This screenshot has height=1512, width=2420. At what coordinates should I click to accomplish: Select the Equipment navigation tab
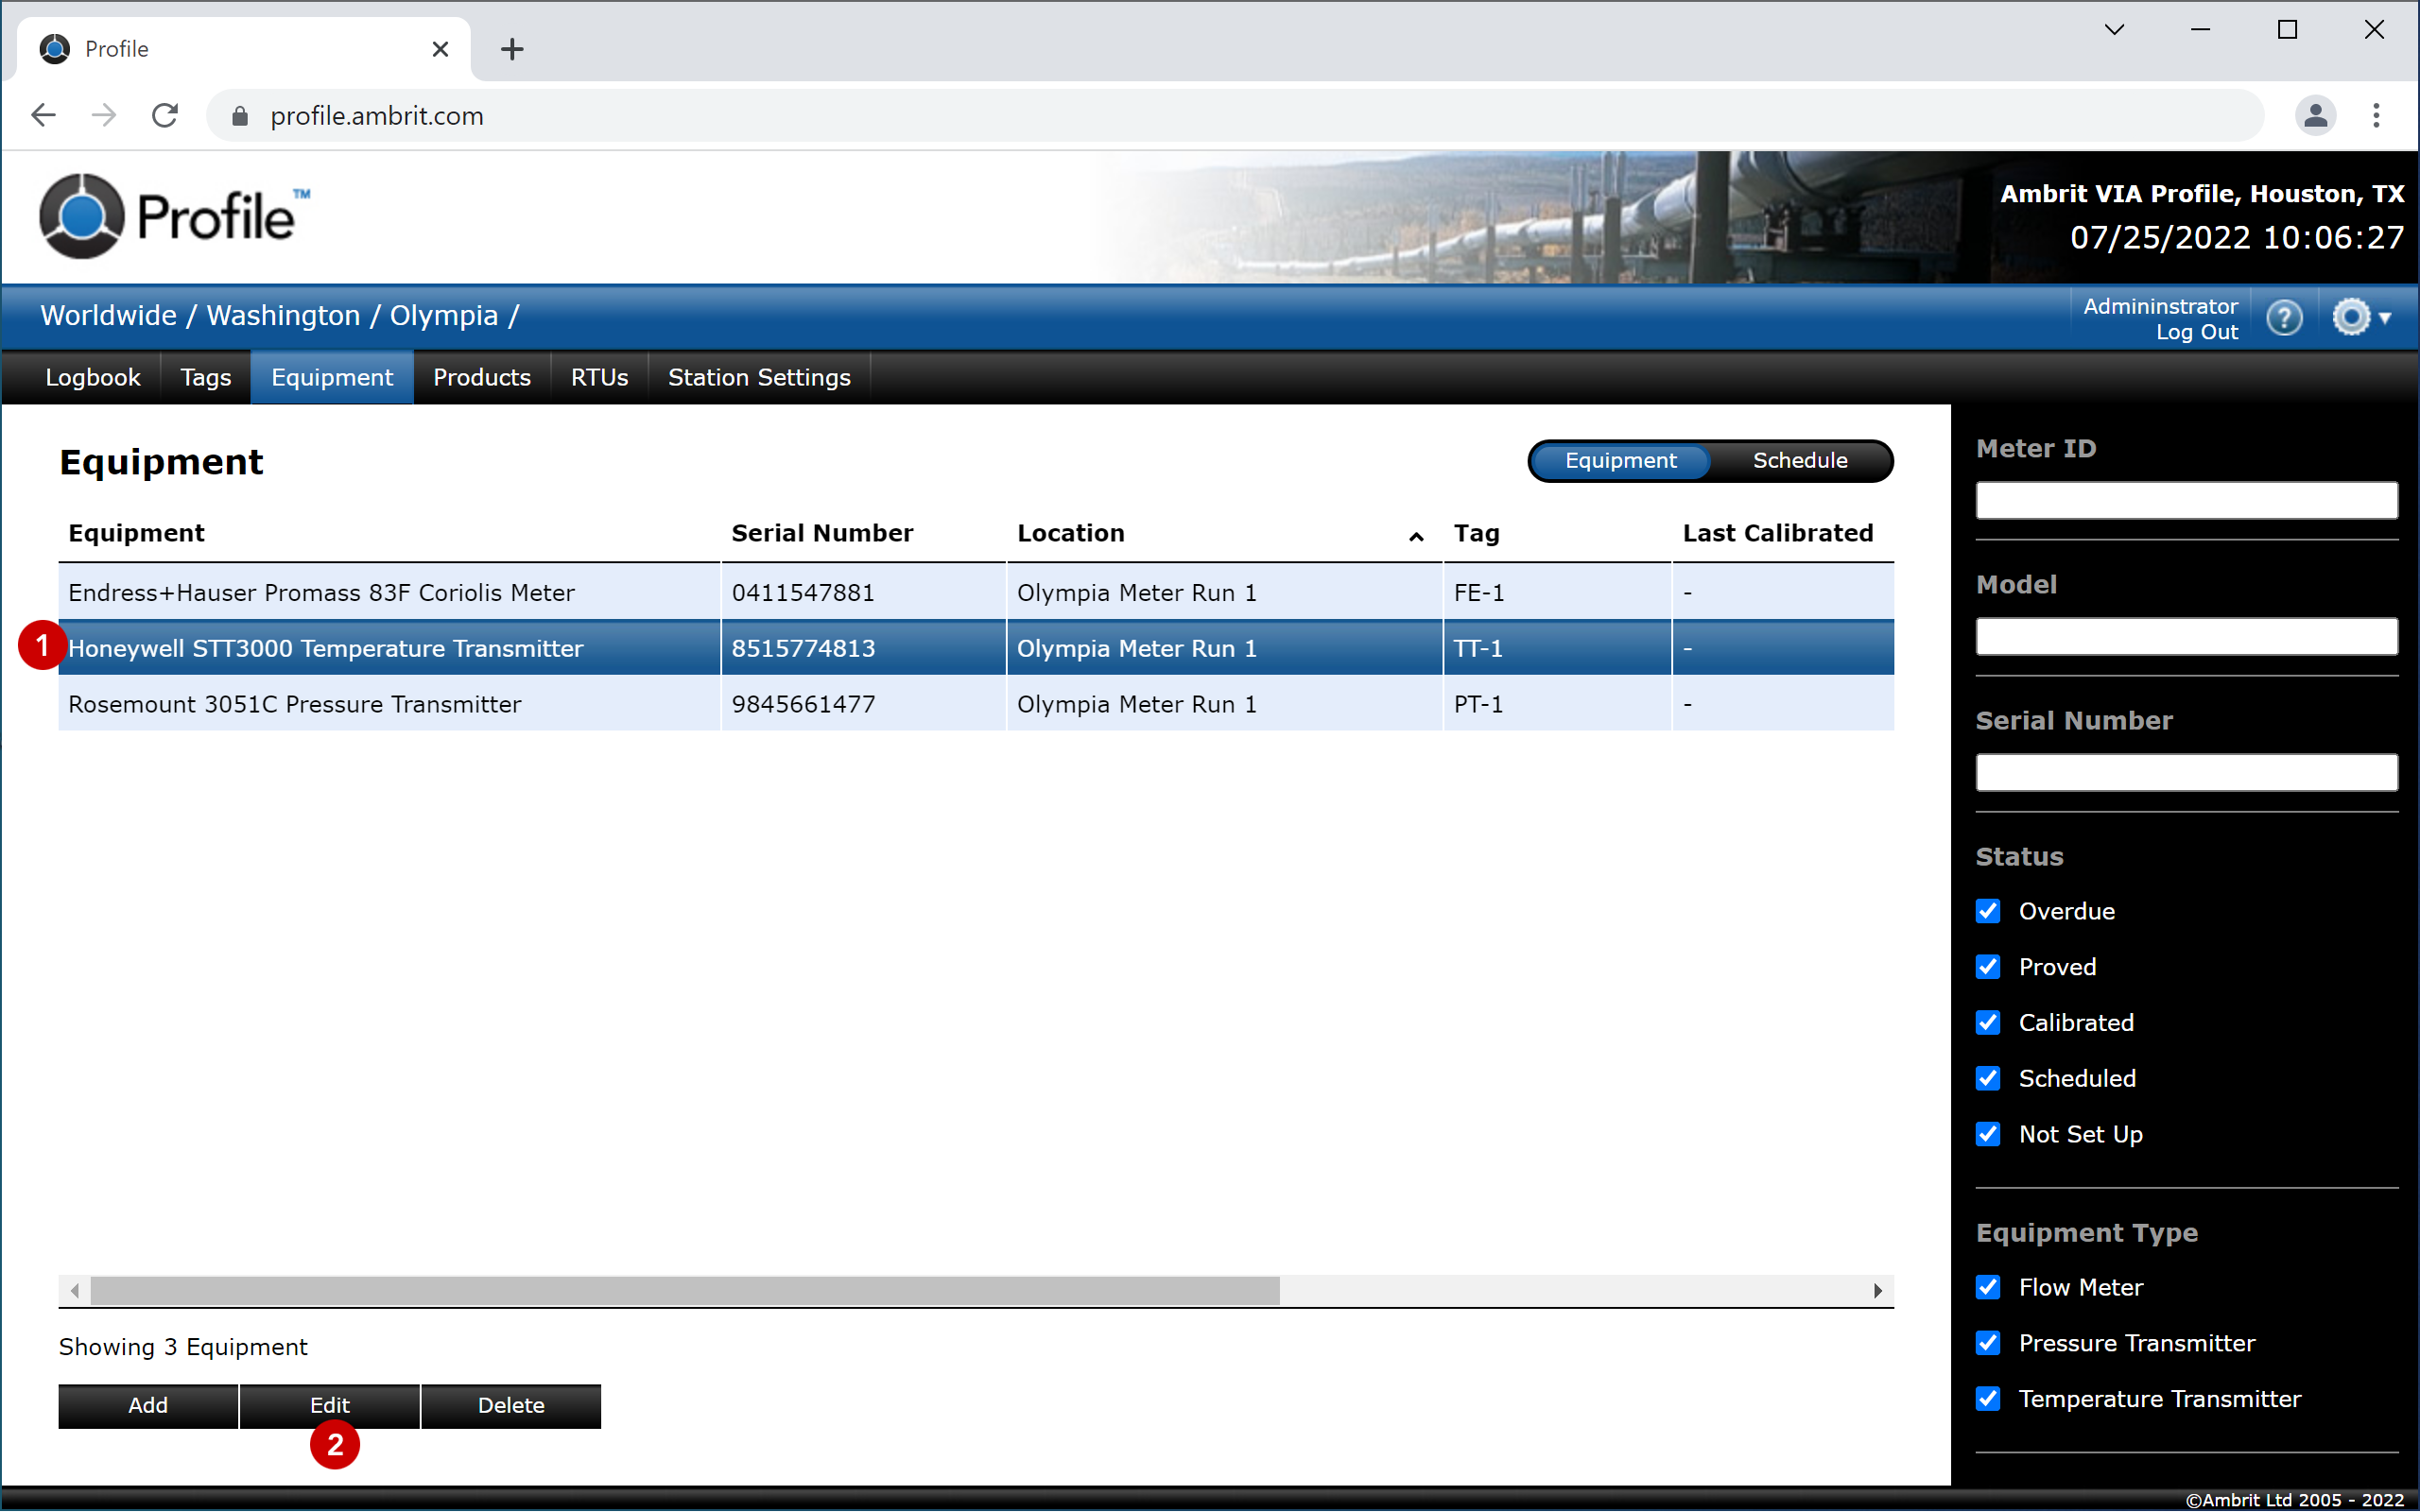[332, 378]
